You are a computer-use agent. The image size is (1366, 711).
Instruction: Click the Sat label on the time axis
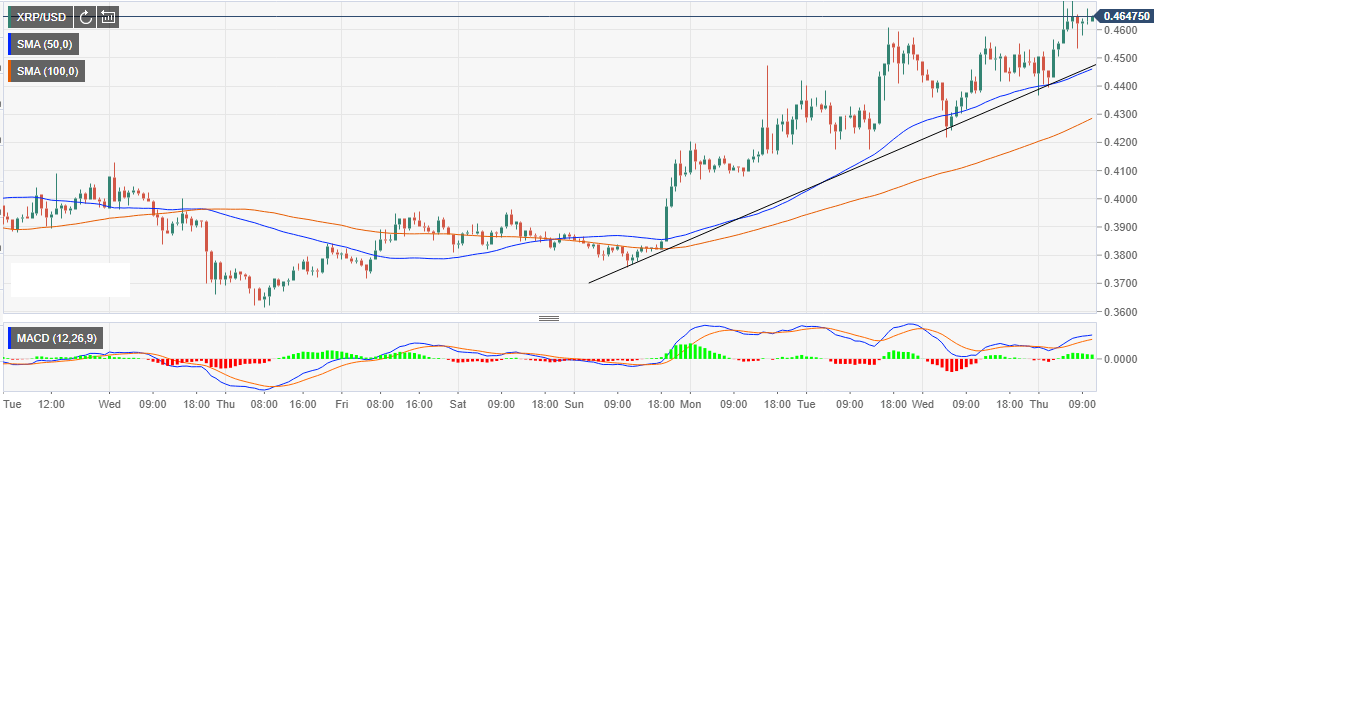coord(458,404)
